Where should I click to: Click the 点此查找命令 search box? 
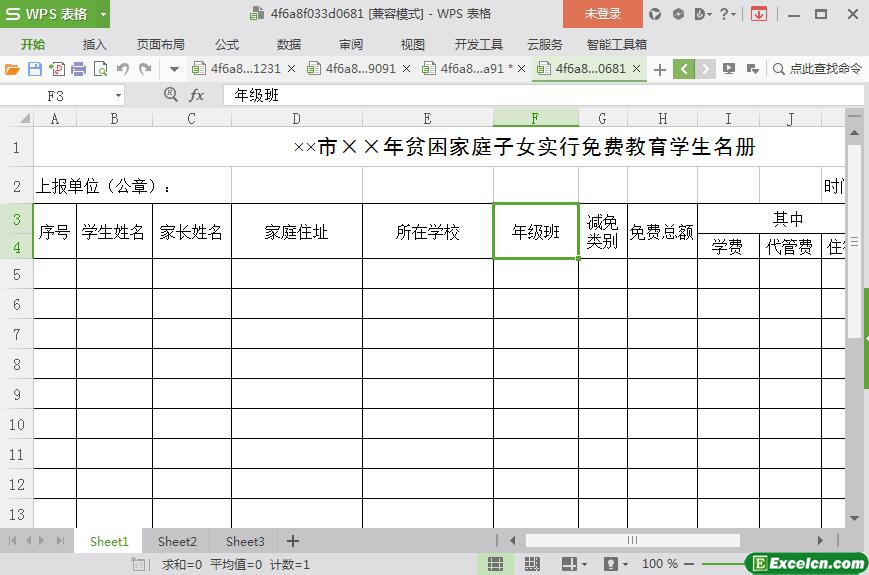point(818,69)
